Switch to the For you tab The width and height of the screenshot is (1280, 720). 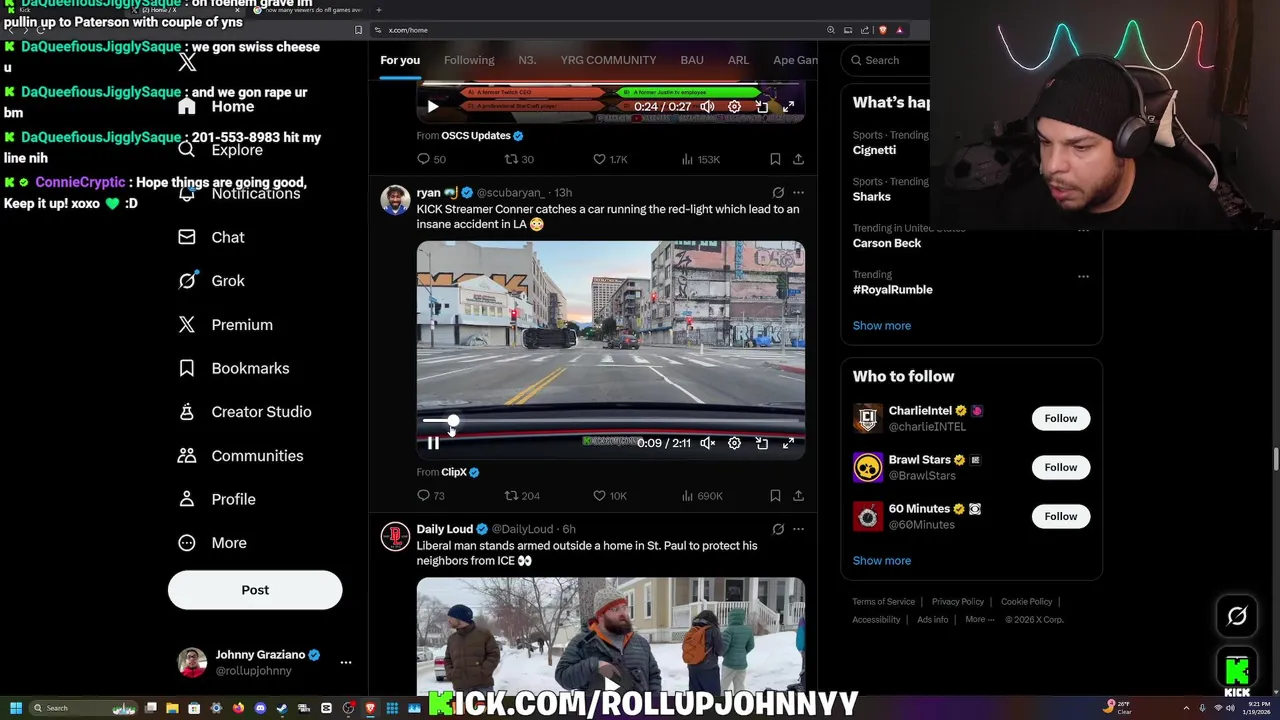tap(400, 60)
